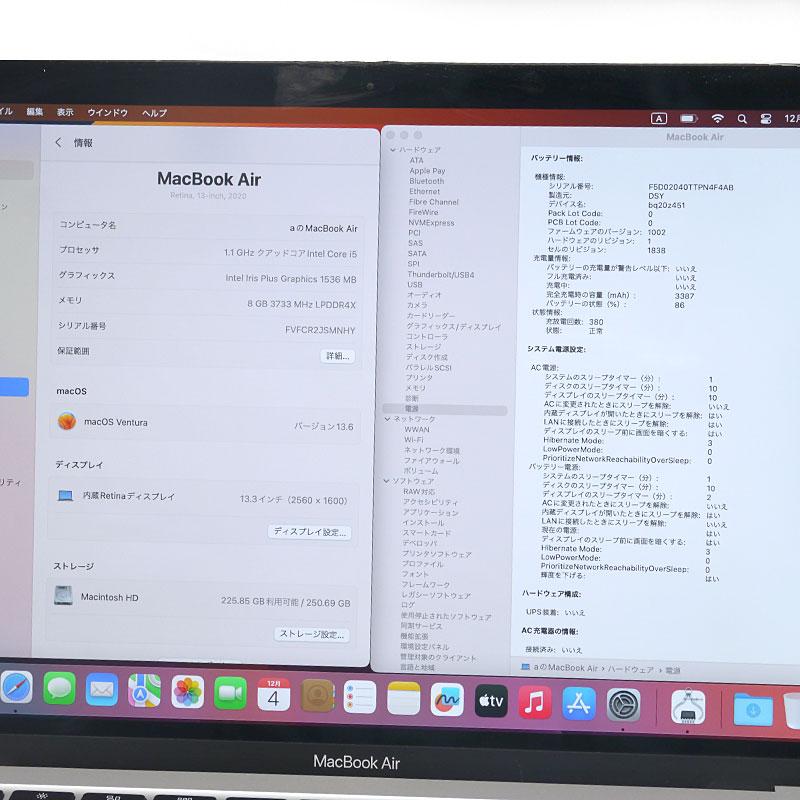Image resolution: width=800 pixels, height=800 pixels.
Task: Open ストレージ設定... button
Action: point(312,634)
